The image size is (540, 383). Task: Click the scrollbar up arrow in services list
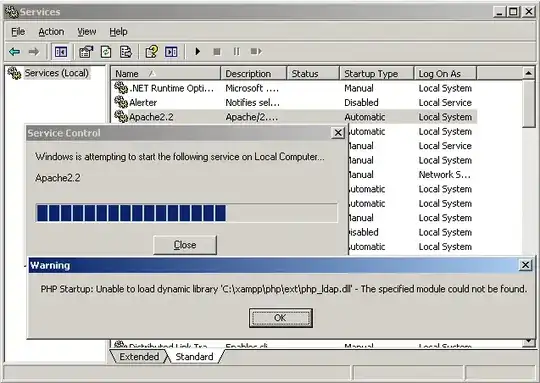pos(528,73)
